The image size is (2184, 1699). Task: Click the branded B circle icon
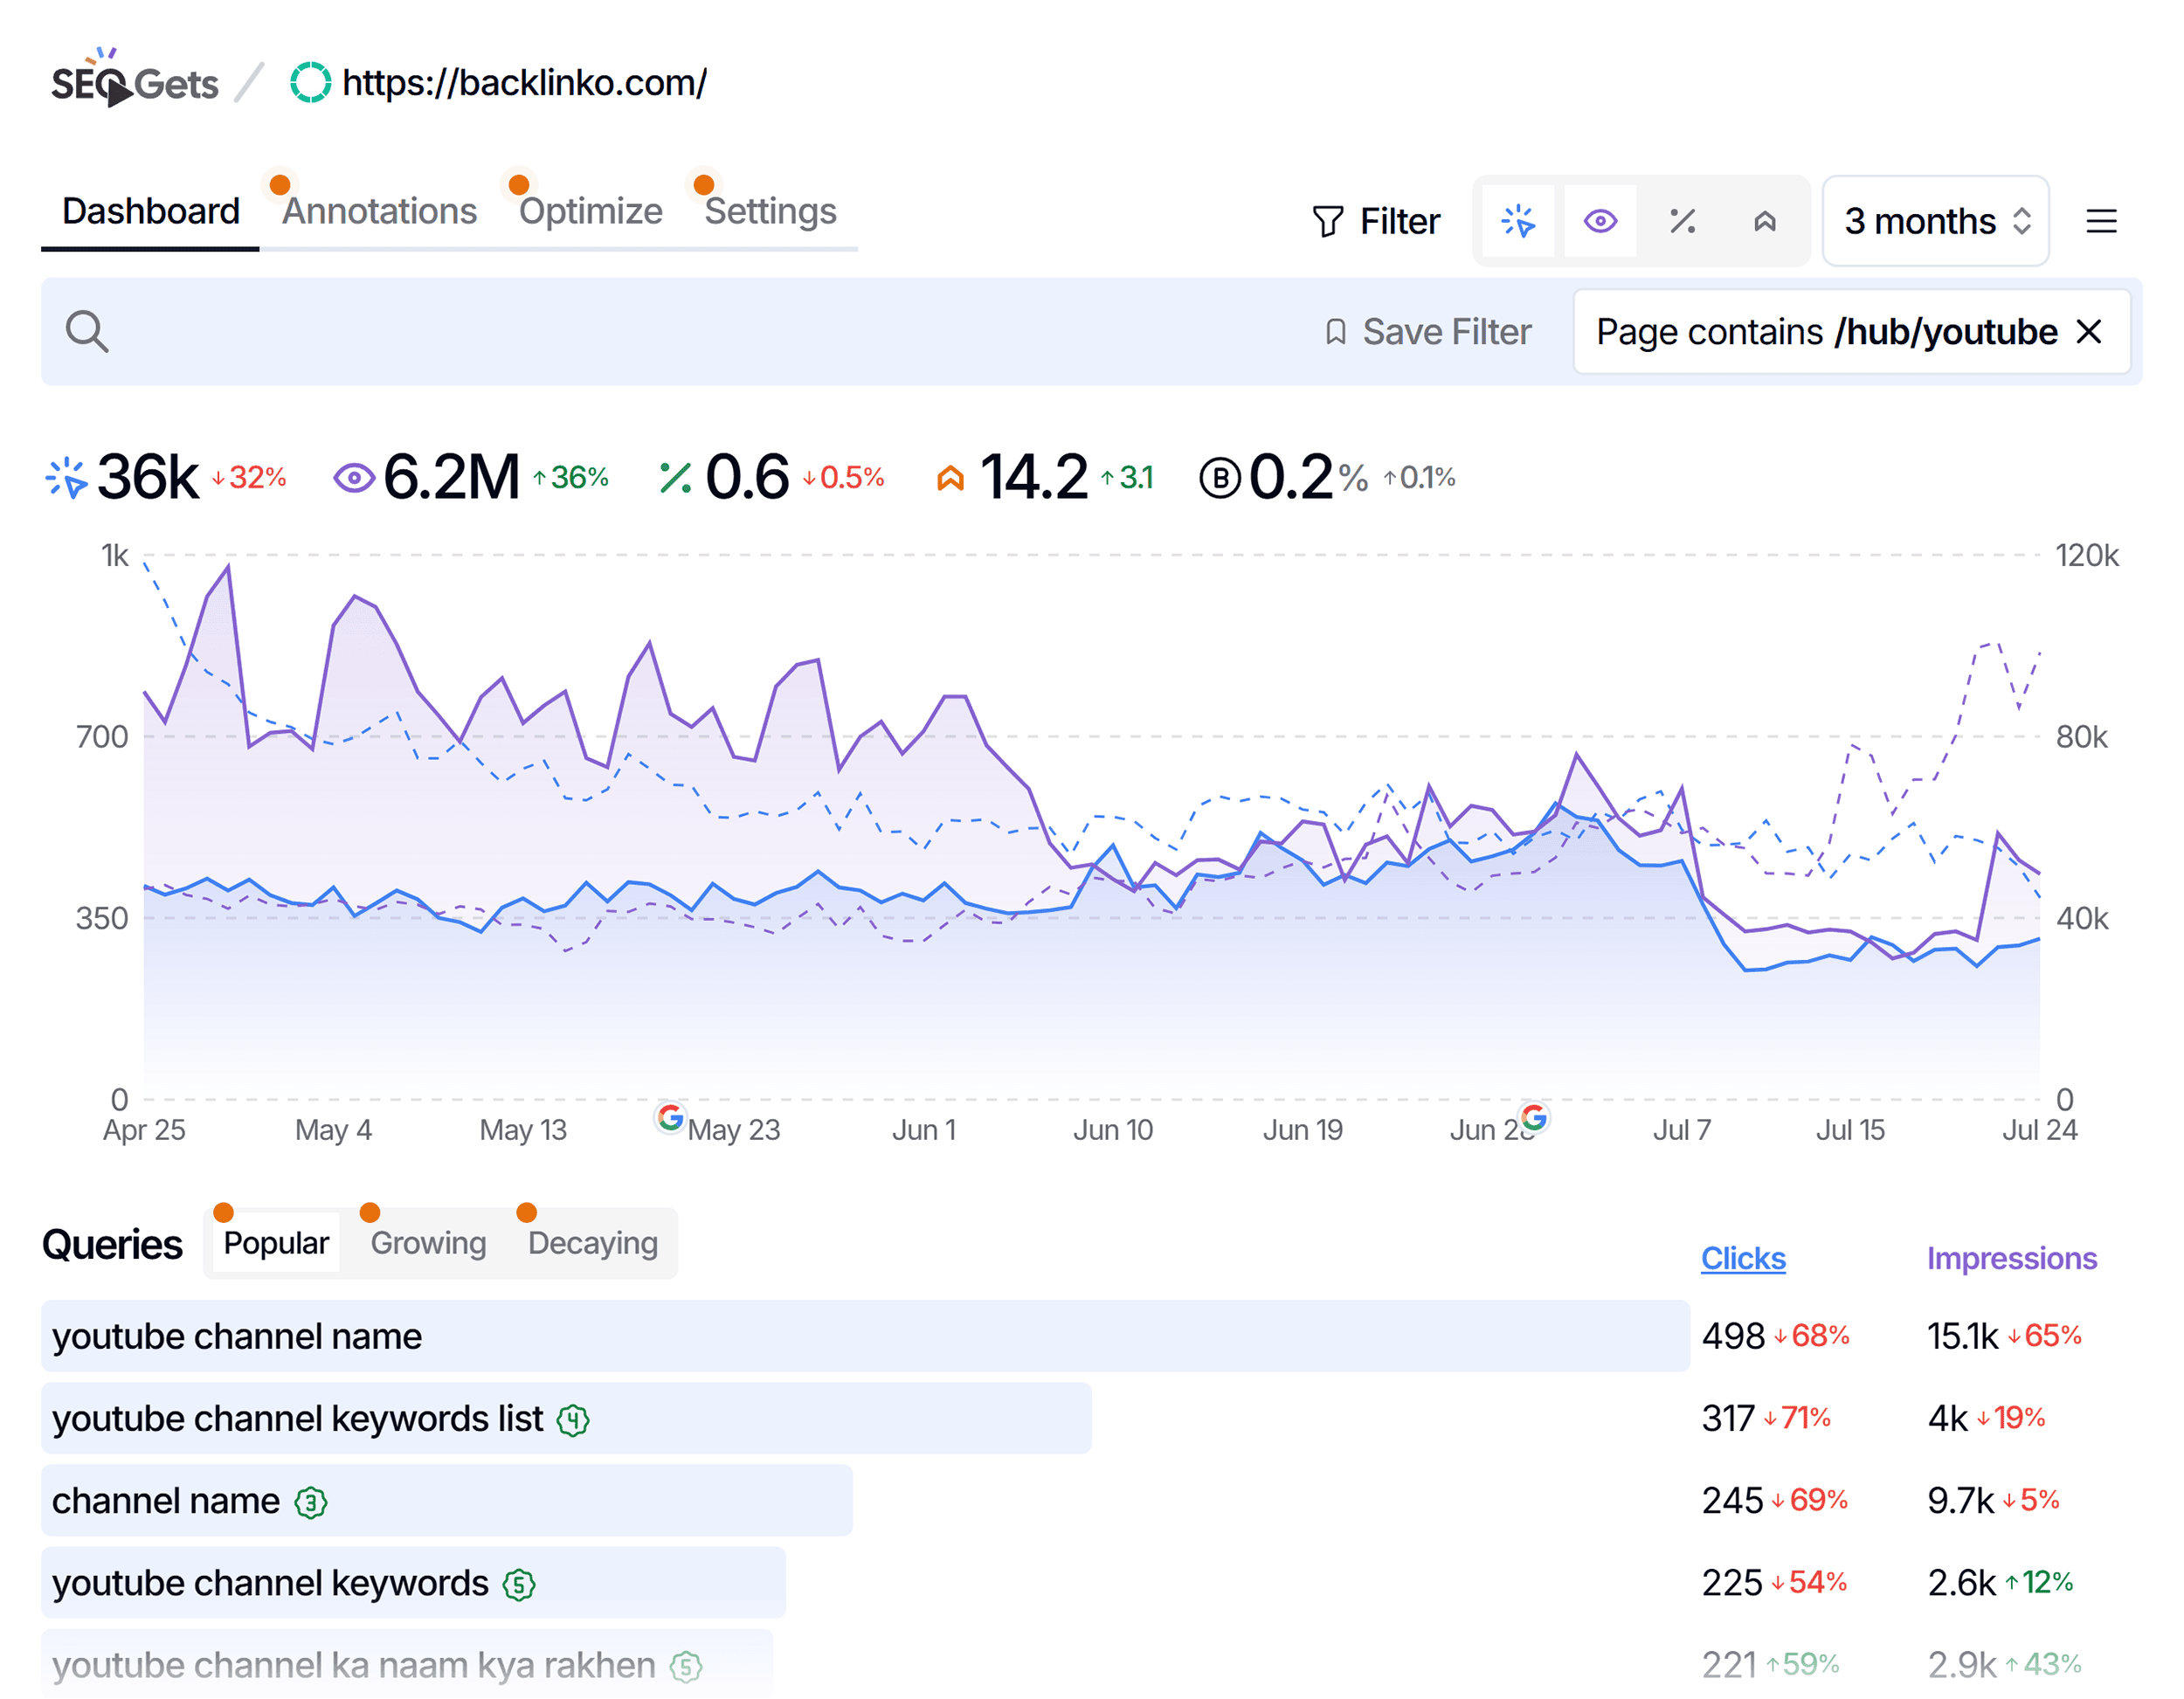tap(1219, 478)
